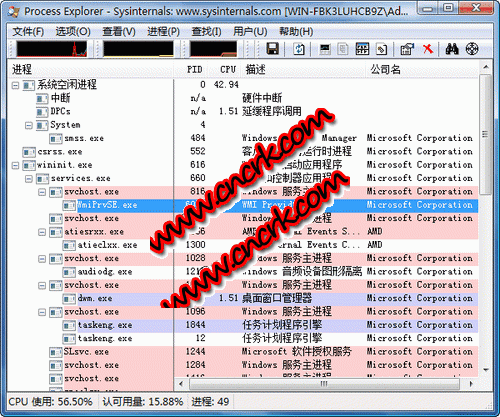Click the 'CPU 使用: 56.50%' status text

pos(50,401)
